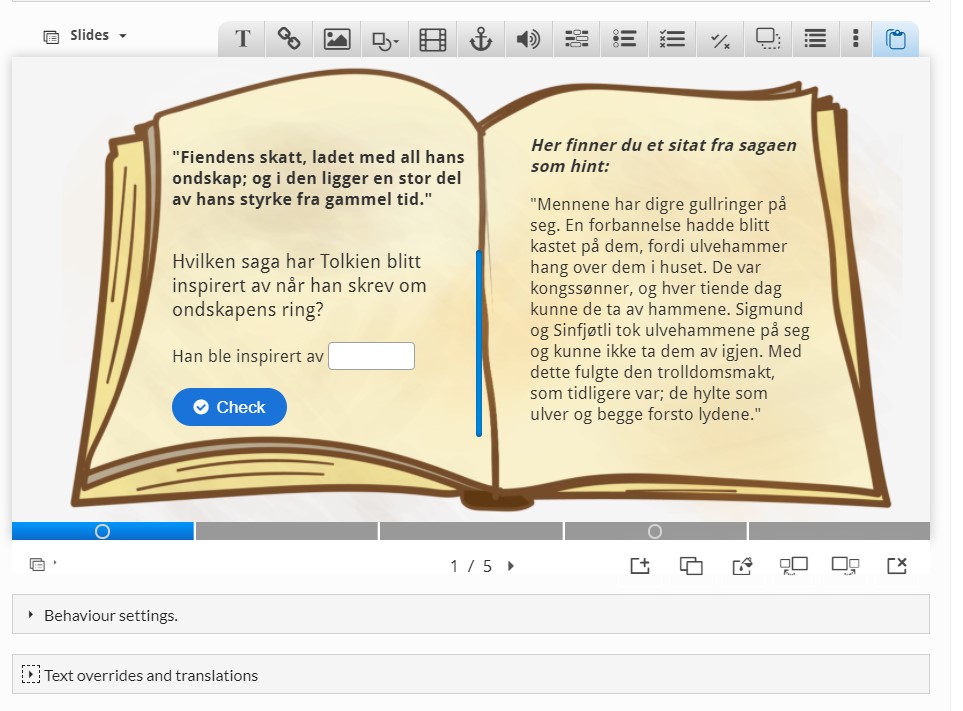Expand Text overrides and translations
The width and height of the screenshot is (963, 711).
coord(470,675)
